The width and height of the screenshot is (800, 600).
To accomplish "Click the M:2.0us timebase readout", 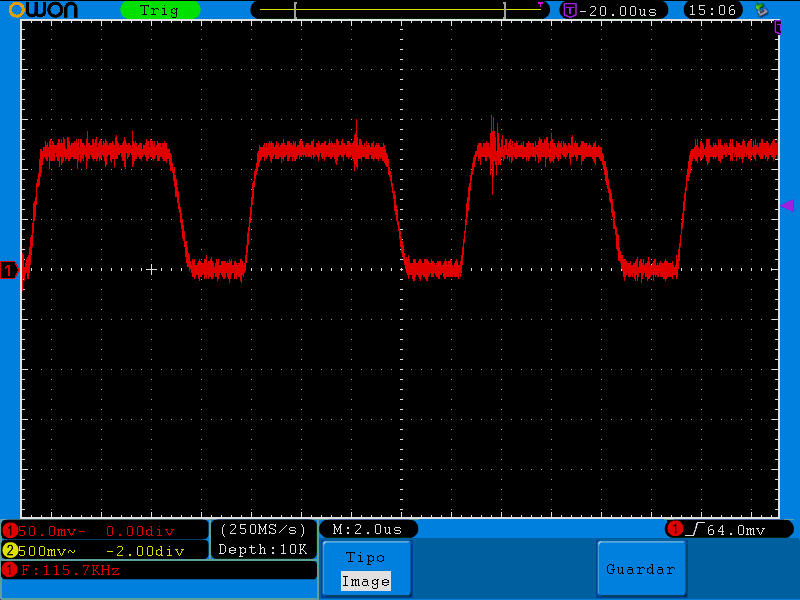I will [367, 530].
